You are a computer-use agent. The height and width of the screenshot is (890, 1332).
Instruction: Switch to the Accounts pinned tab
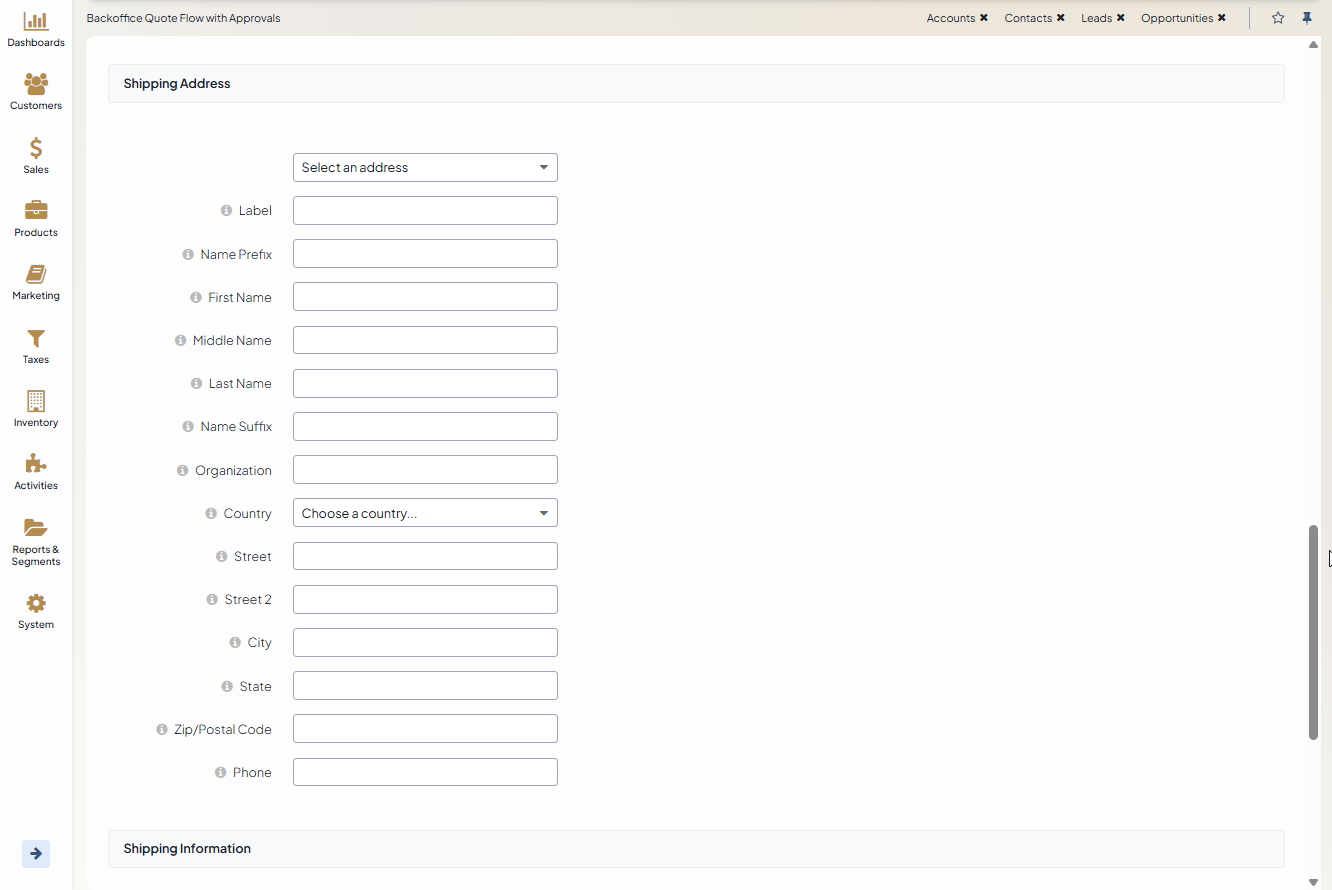point(950,18)
